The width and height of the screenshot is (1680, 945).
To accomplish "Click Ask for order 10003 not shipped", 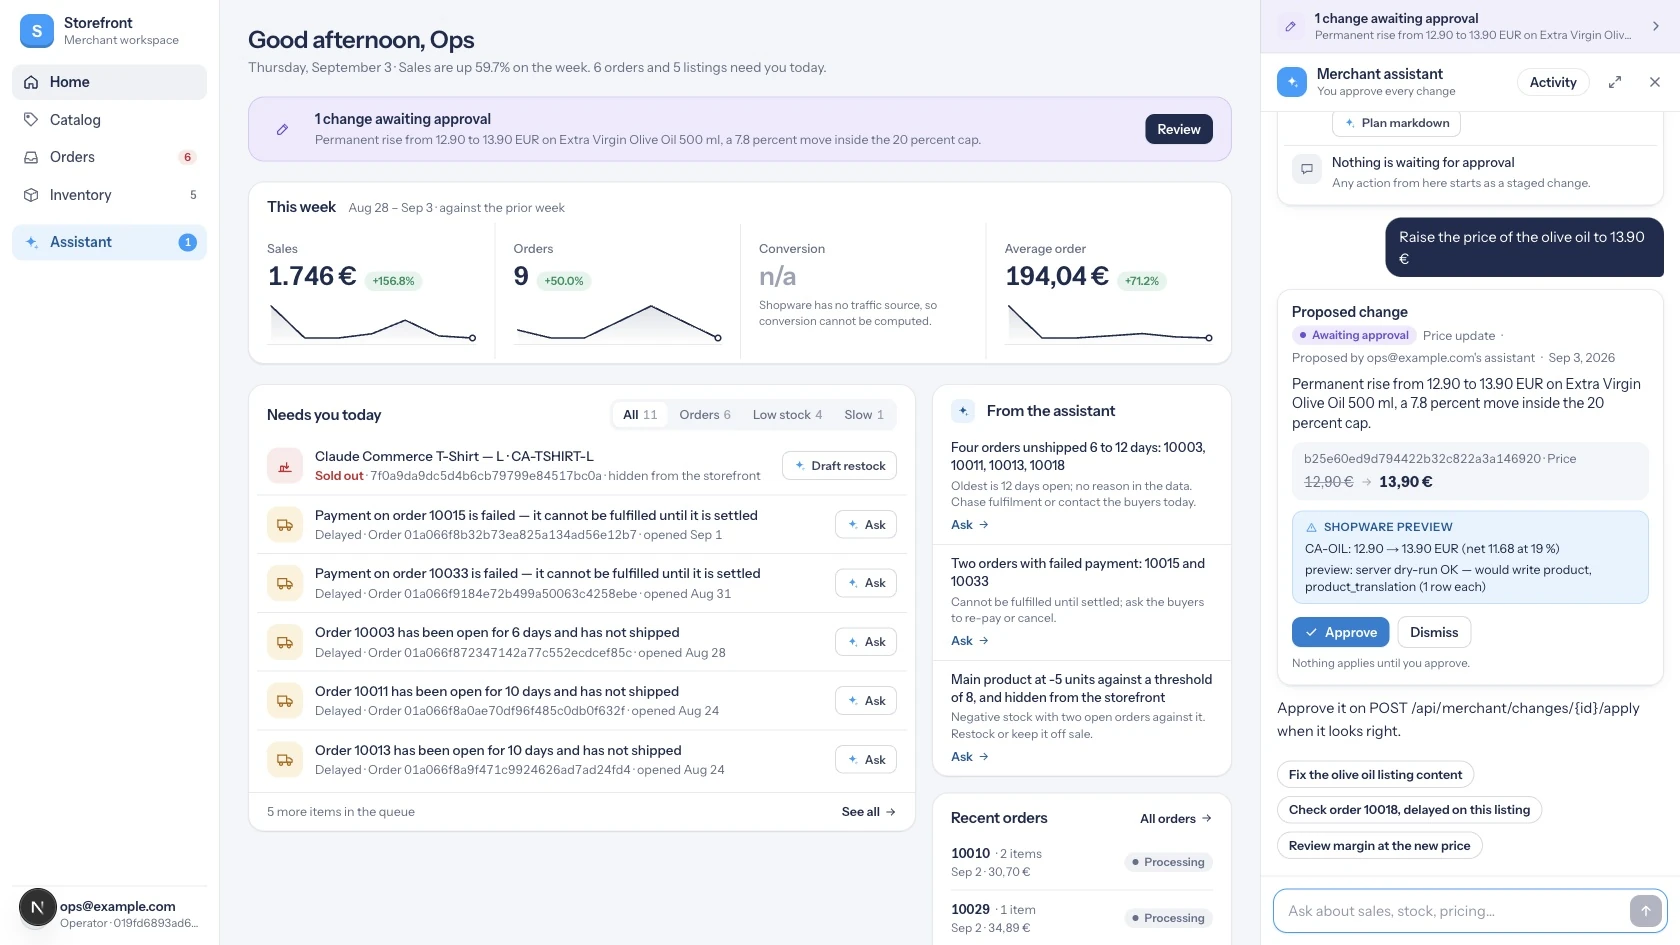I will pos(866,642).
